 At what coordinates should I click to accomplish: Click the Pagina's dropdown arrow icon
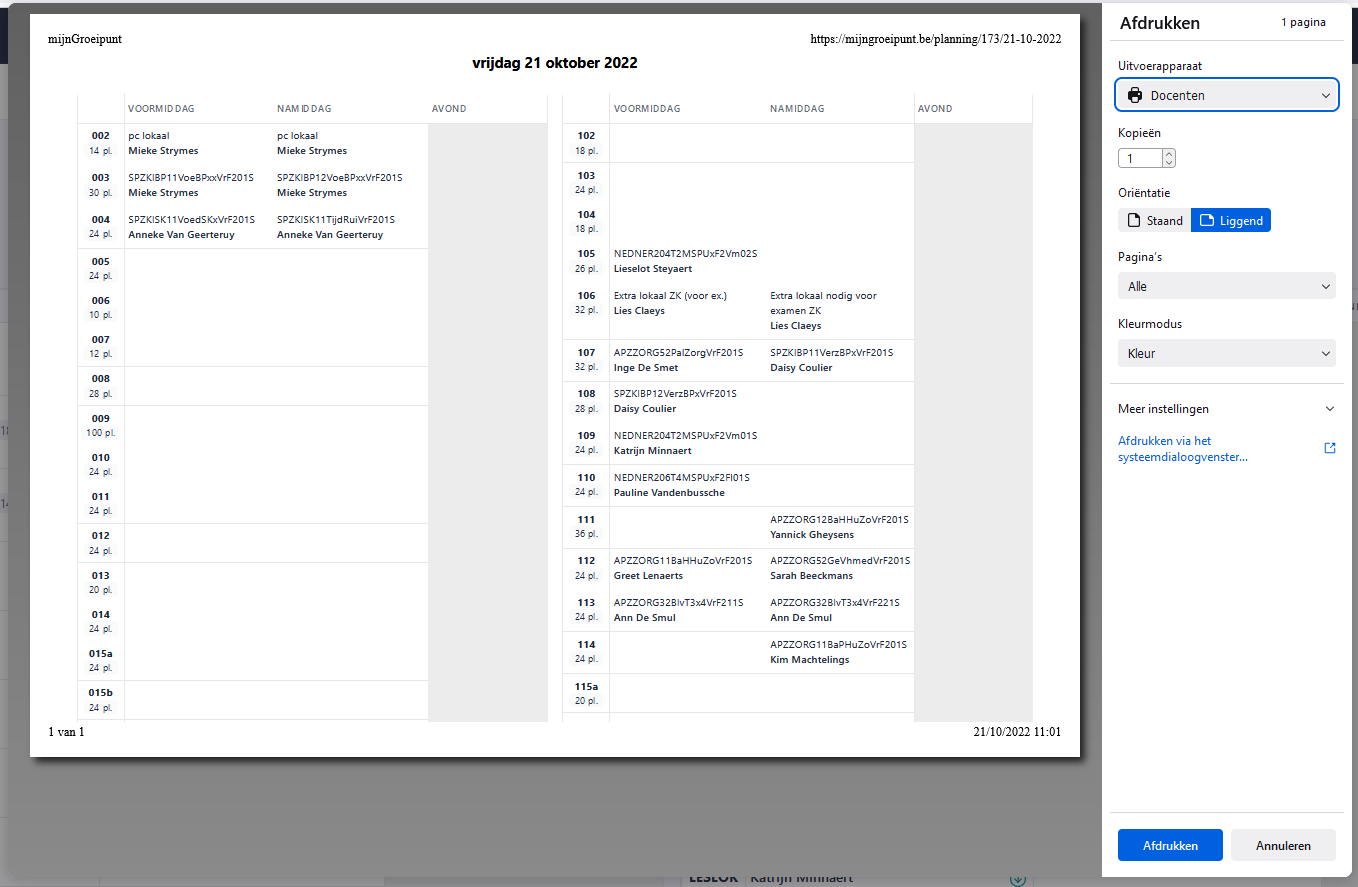coord(1327,286)
